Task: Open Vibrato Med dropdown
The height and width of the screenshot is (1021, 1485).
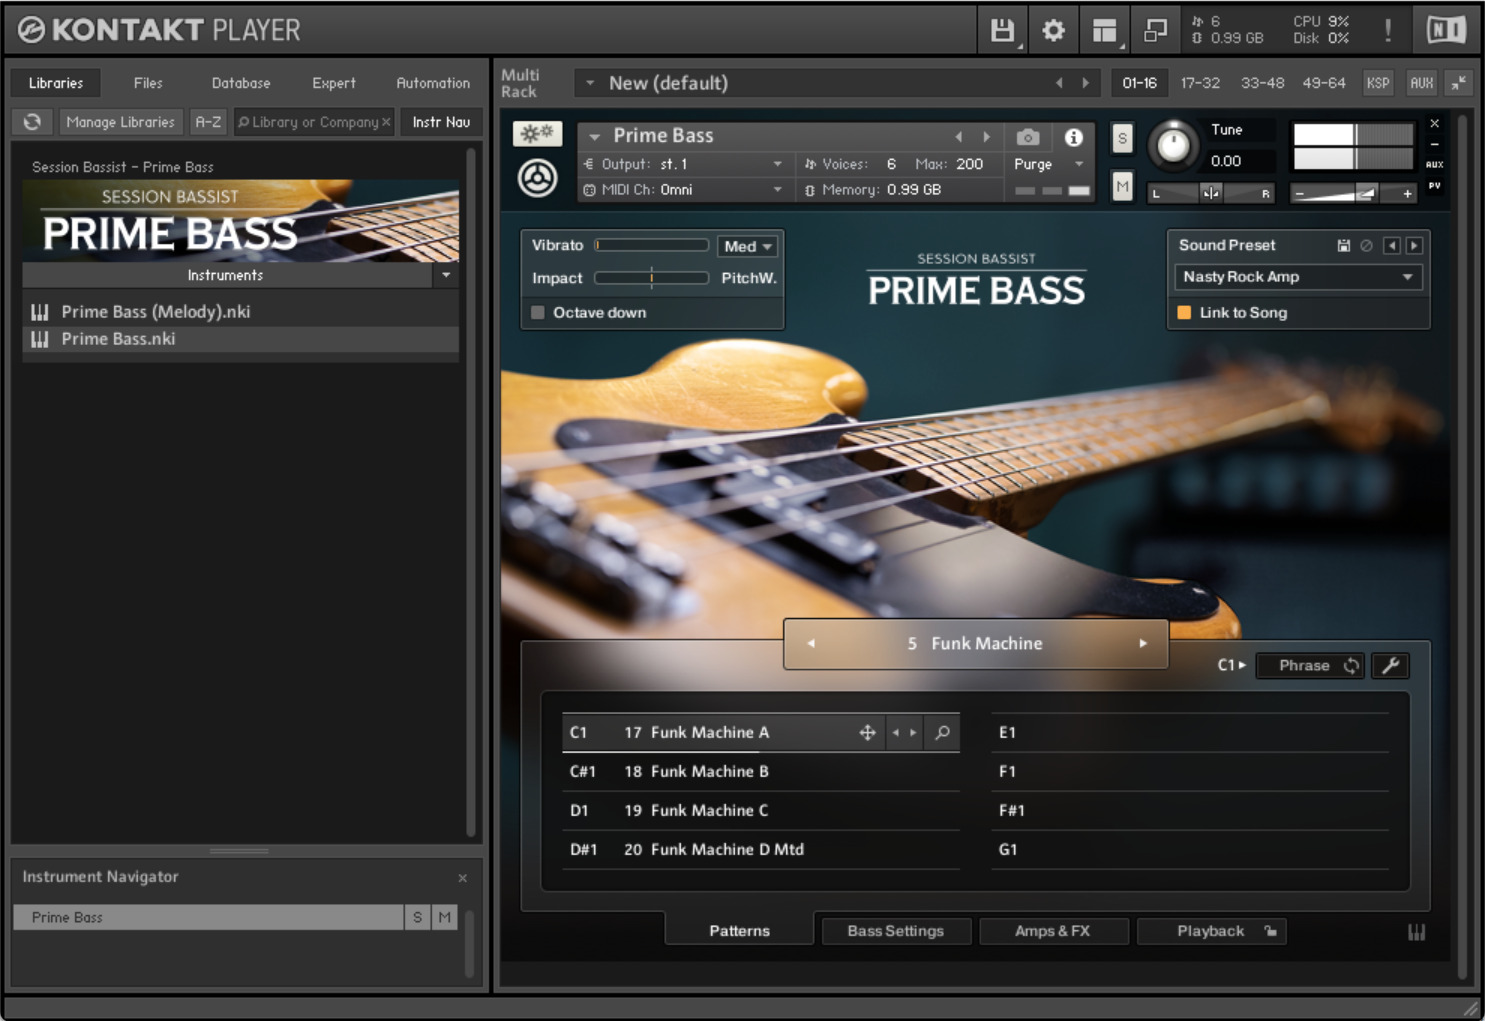Action: point(748,247)
